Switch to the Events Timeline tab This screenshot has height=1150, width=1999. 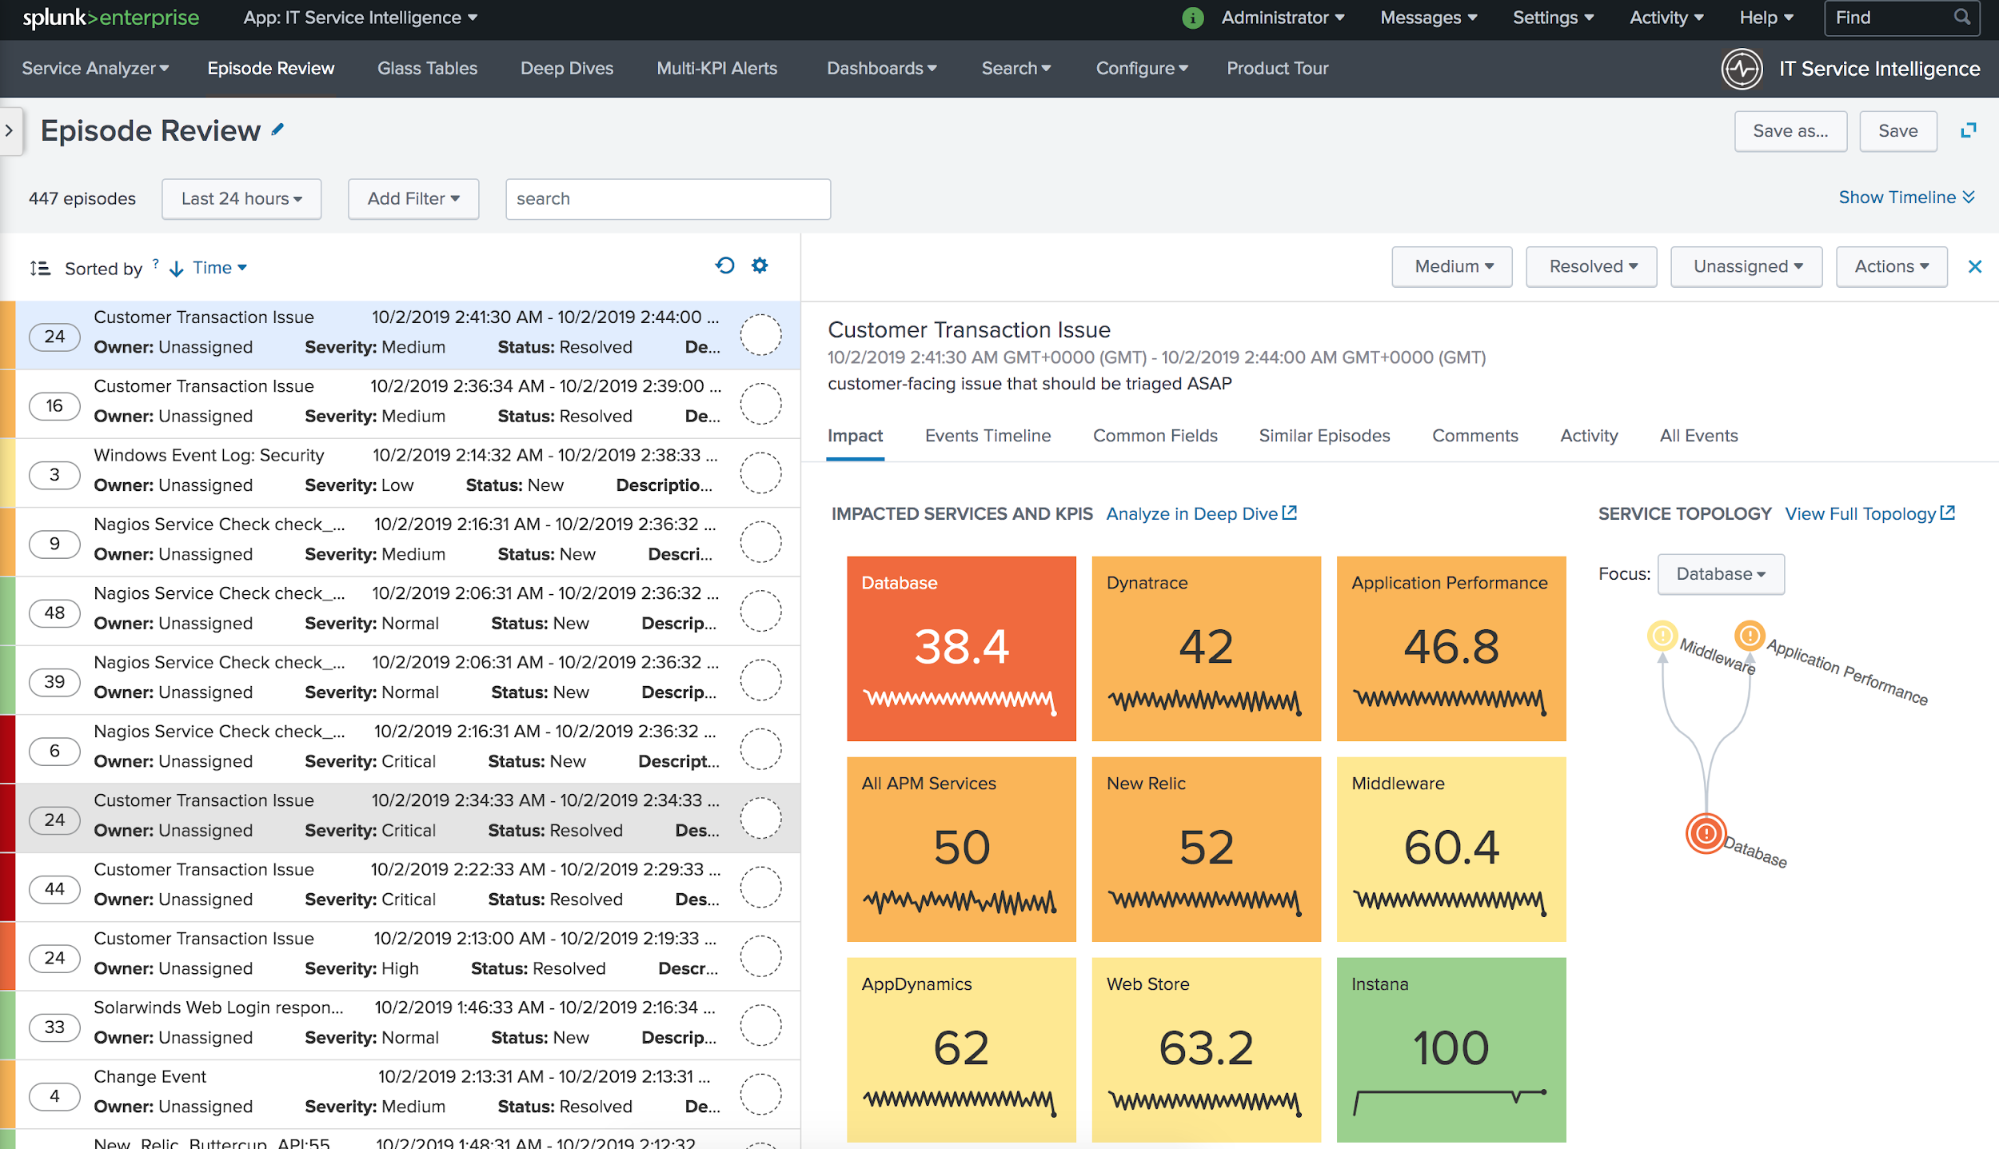tap(988, 436)
